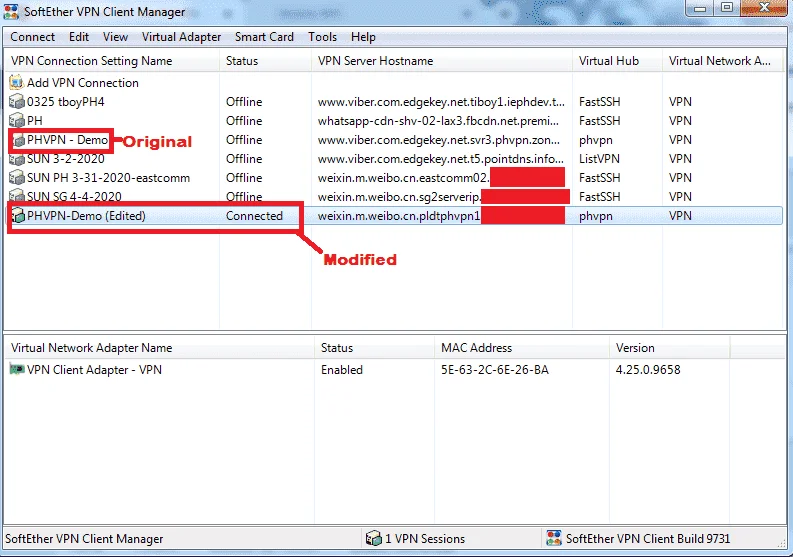Click hostname weixin.m.weibo.cn.pldtphvpn1
Image resolution: width=793 pixels, height=557 pixels.
(399, 216)
